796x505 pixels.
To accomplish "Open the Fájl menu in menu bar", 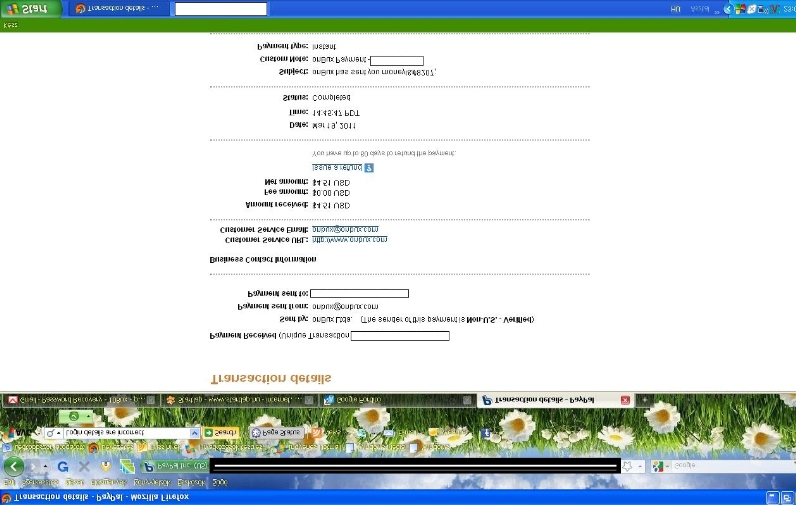I will coord(9,483).
